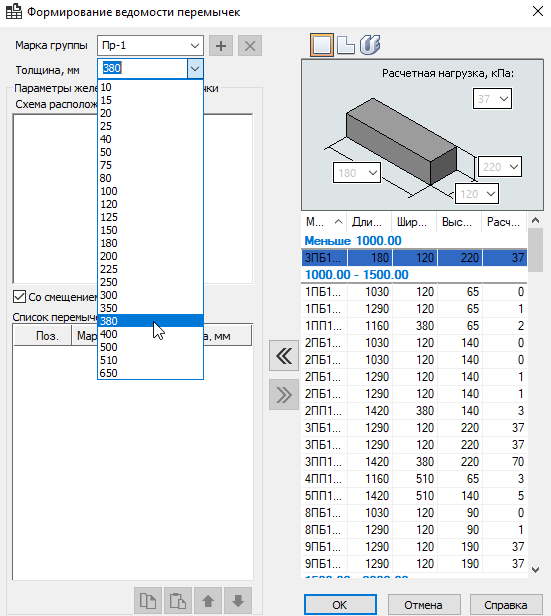Viewport: 551px width, 616px height.
Task: Move lintel down in the list
Action: click(x=238, y=601)
